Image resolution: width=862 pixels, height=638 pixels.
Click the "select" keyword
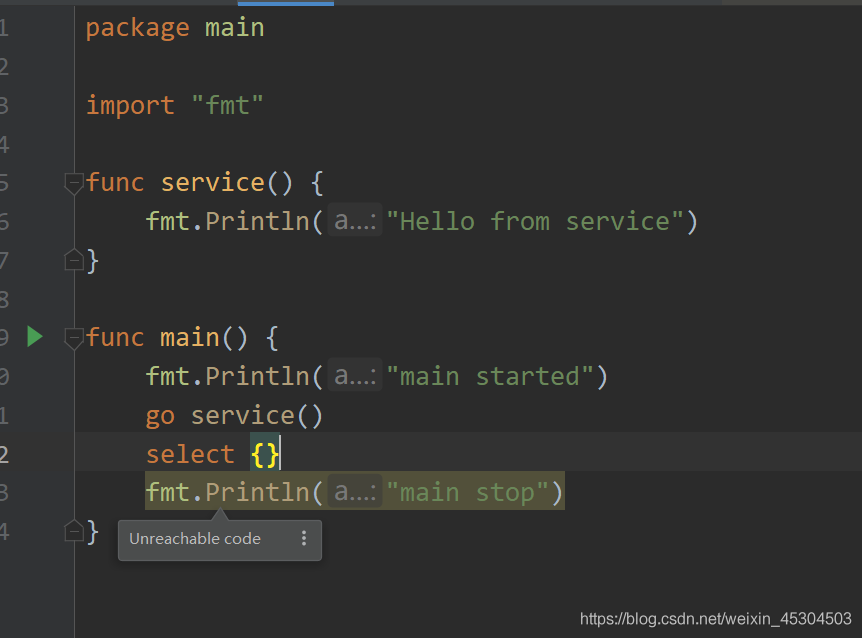tap(190, 454)
